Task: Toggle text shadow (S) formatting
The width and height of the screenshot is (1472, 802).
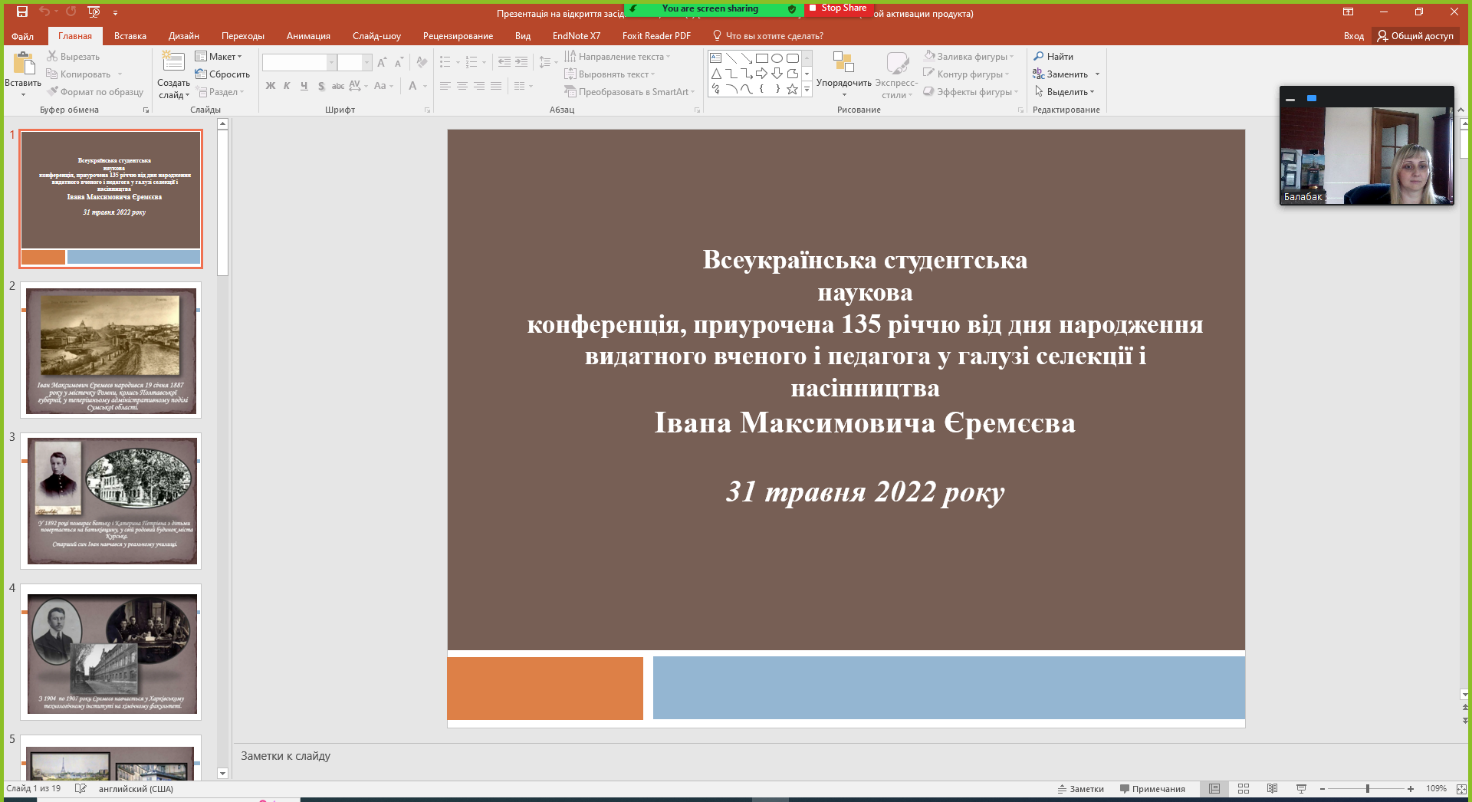Action: pos(322,86)
